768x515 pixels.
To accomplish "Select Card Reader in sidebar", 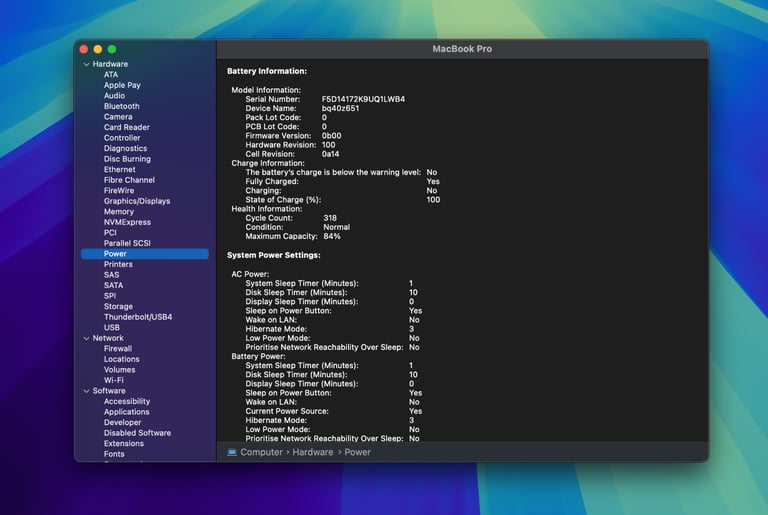I will [x=126, y=127].
